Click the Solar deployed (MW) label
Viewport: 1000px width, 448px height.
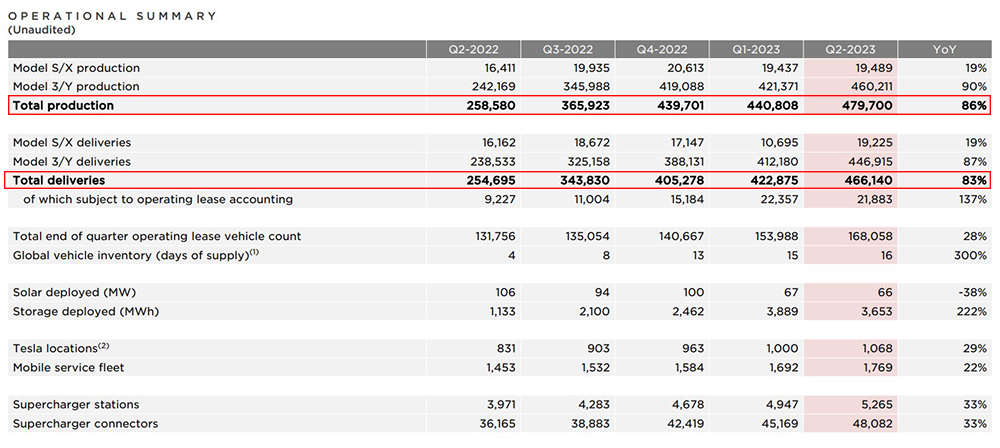click(x=75, y=292)
